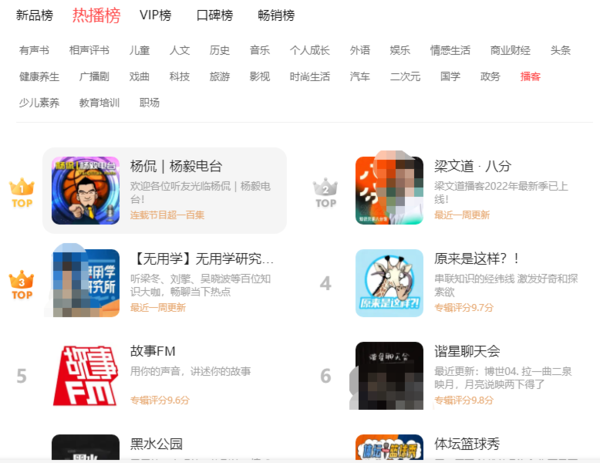Screen dimensions: 600x463
Task: Switch to the 新品榜 tab
Action: 34,15
